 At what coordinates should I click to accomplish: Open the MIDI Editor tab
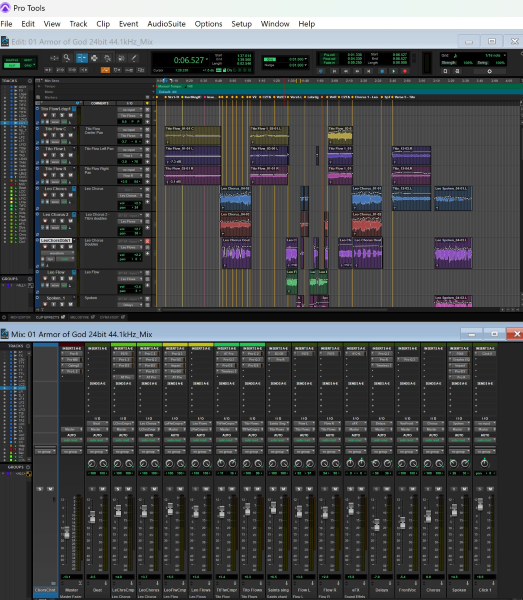pyautogui.click(x=20, y=317)
